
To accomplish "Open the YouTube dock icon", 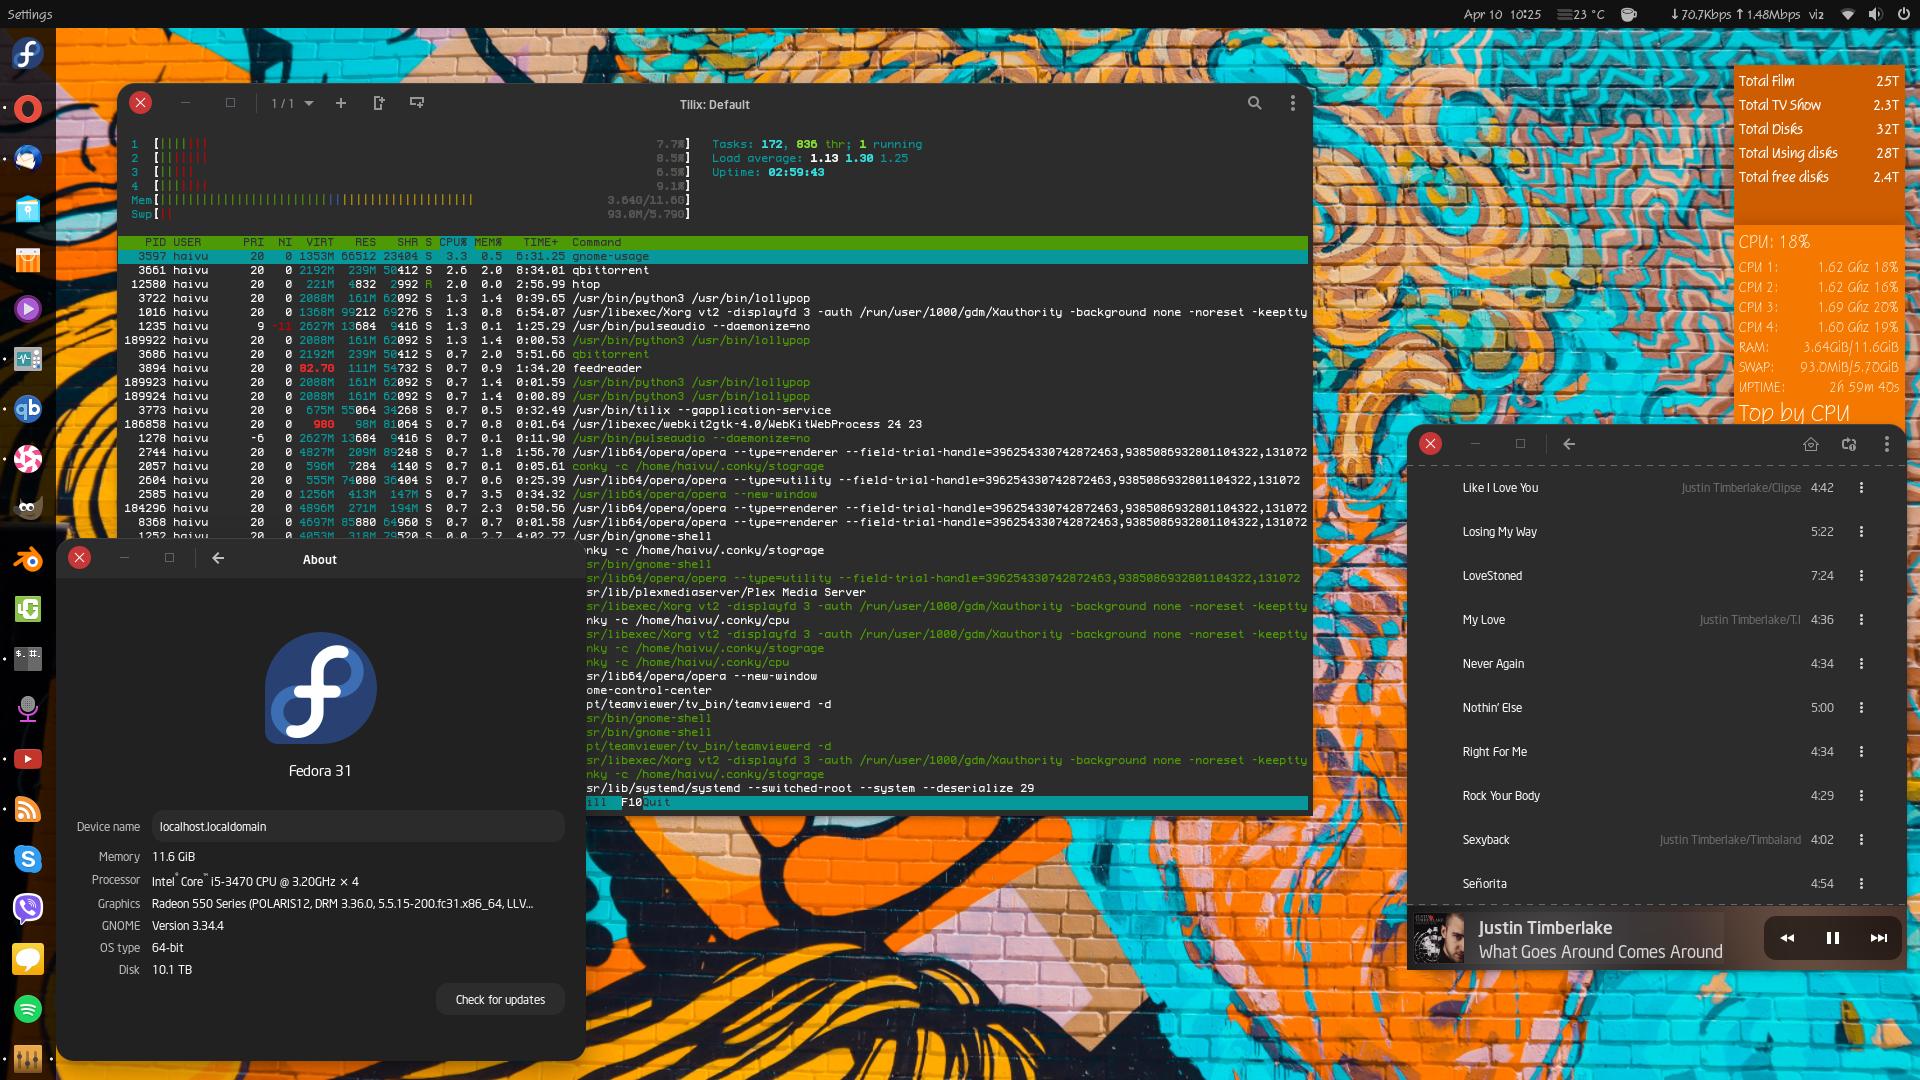I will (28, 759).
